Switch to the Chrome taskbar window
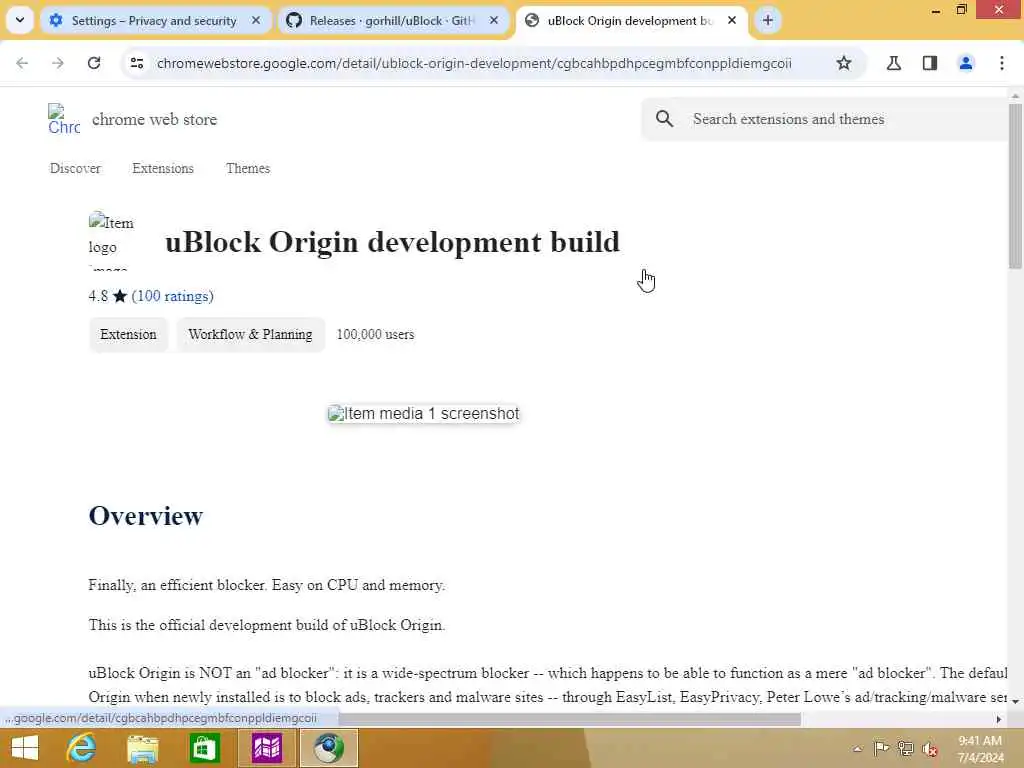The image size is (1024, 768). point(328,748)
